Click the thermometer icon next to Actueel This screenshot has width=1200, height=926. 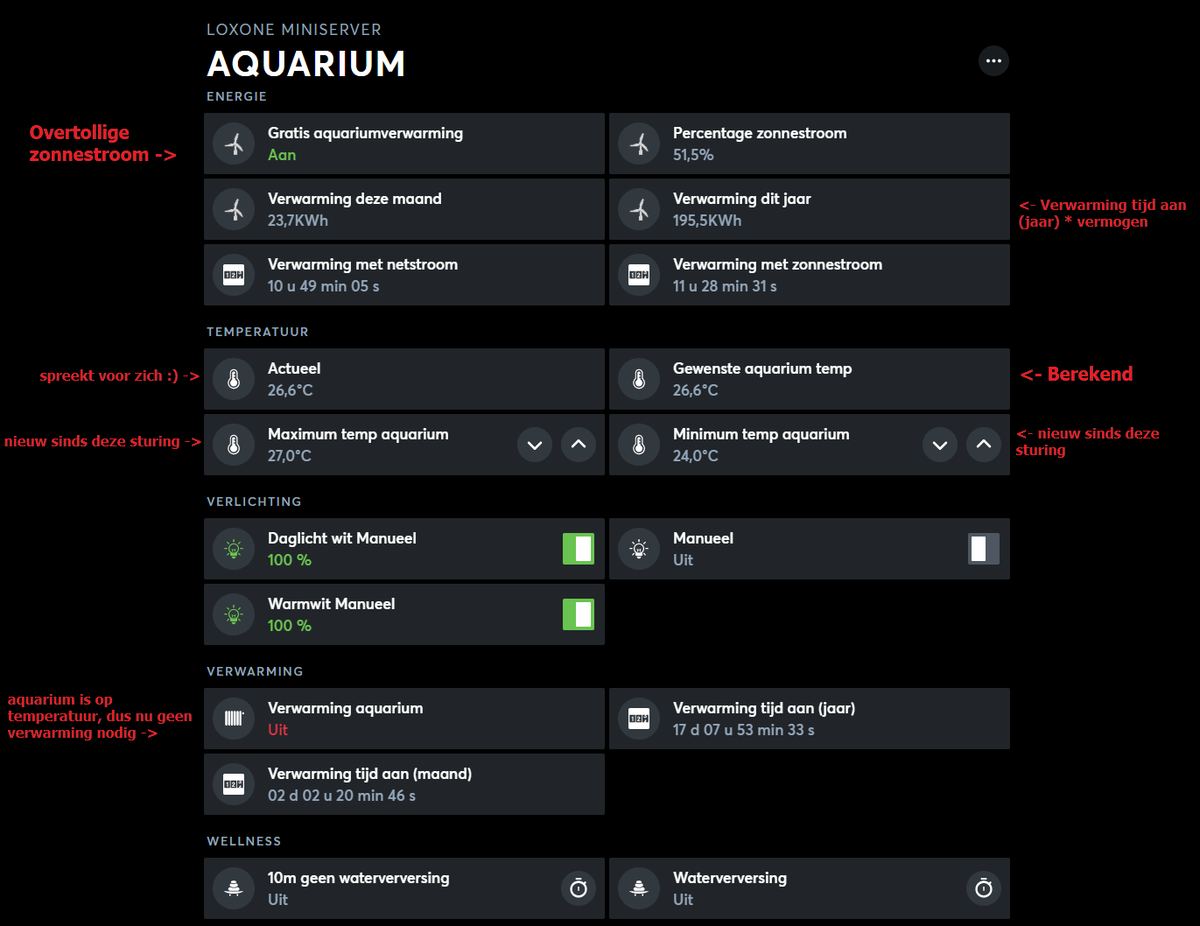[234, 379]
